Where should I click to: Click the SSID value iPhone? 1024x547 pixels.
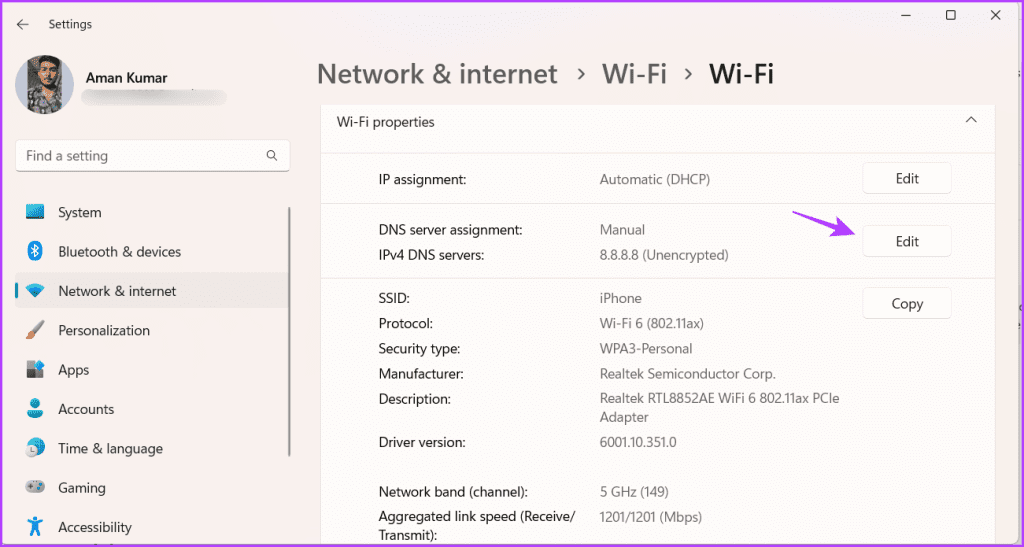(x=620, y=298)
